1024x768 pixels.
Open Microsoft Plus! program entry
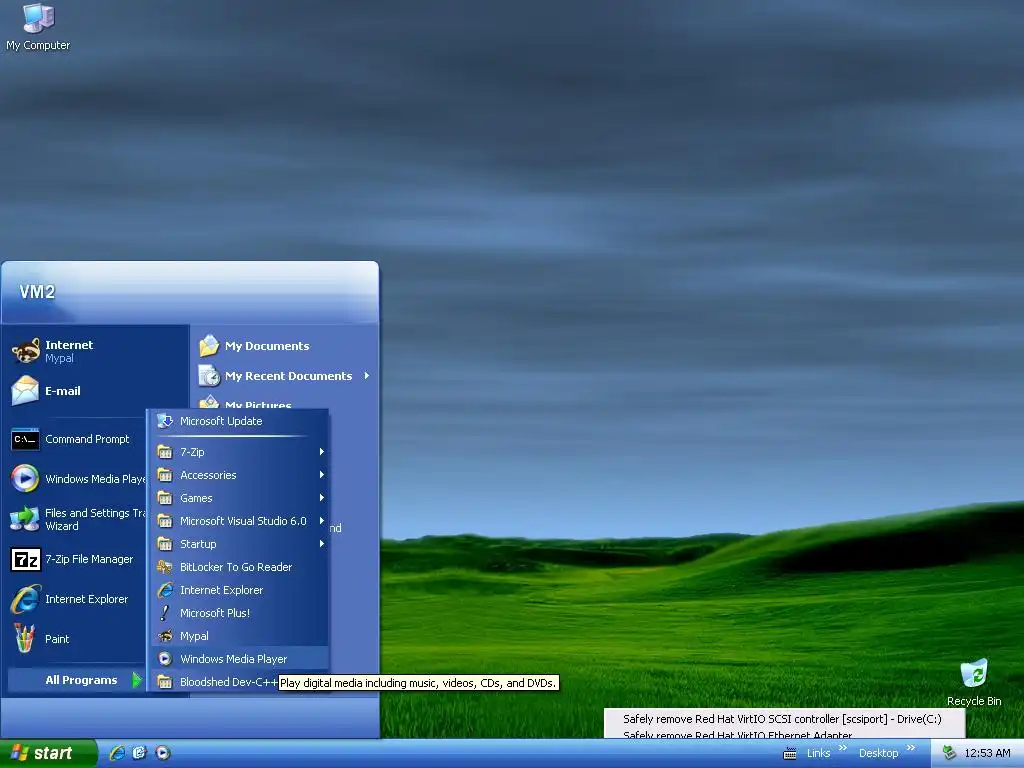(240, 613)
